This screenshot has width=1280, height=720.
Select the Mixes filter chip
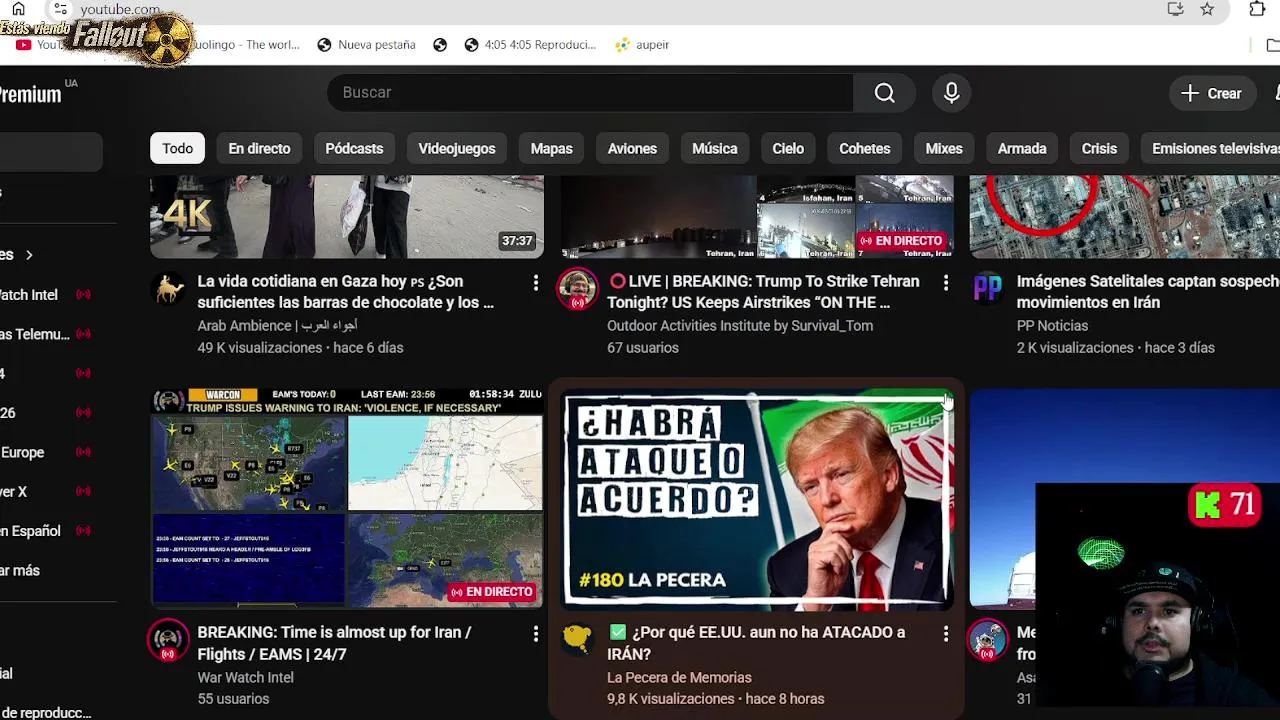(943, 148)
